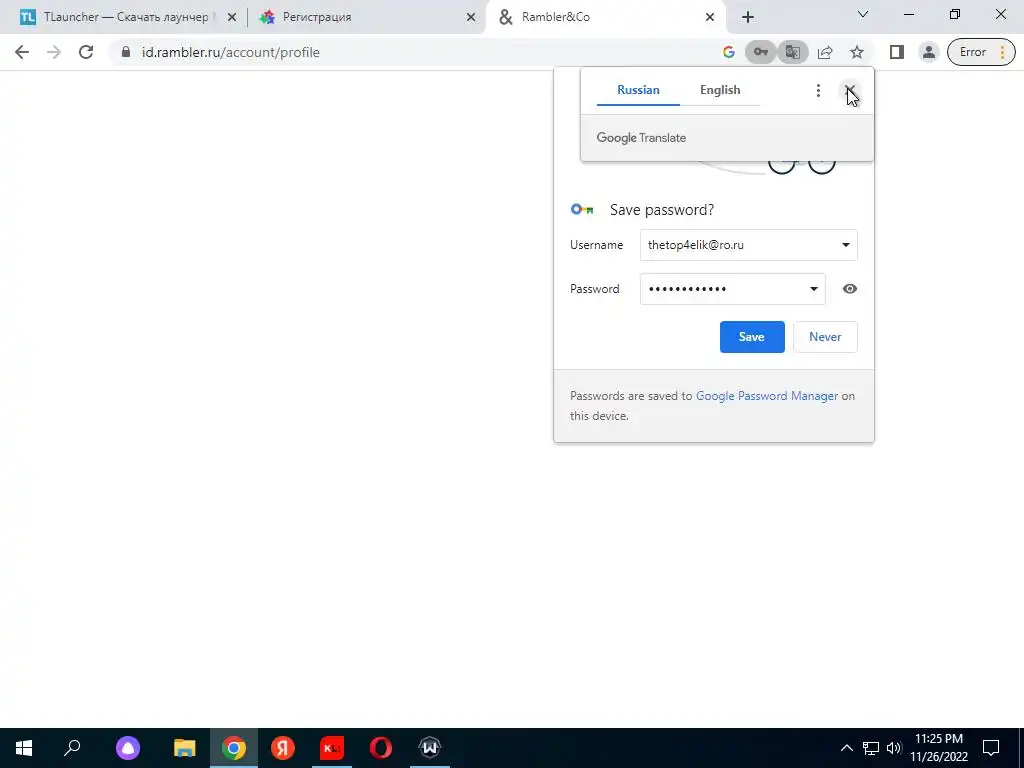This screenshot has height=768, width=1024.
Task: Click the Chrome taskbar icon
Action: (234, 748)
